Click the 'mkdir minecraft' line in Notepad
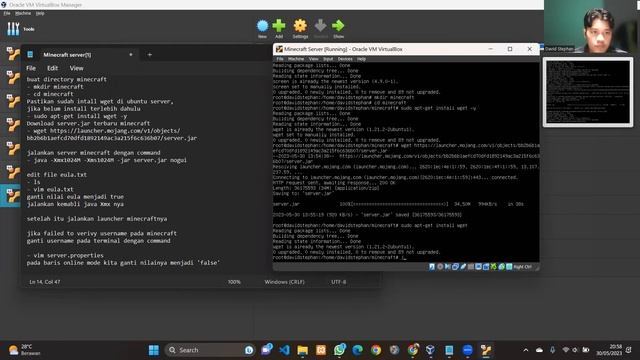 [x=55, y=87]
